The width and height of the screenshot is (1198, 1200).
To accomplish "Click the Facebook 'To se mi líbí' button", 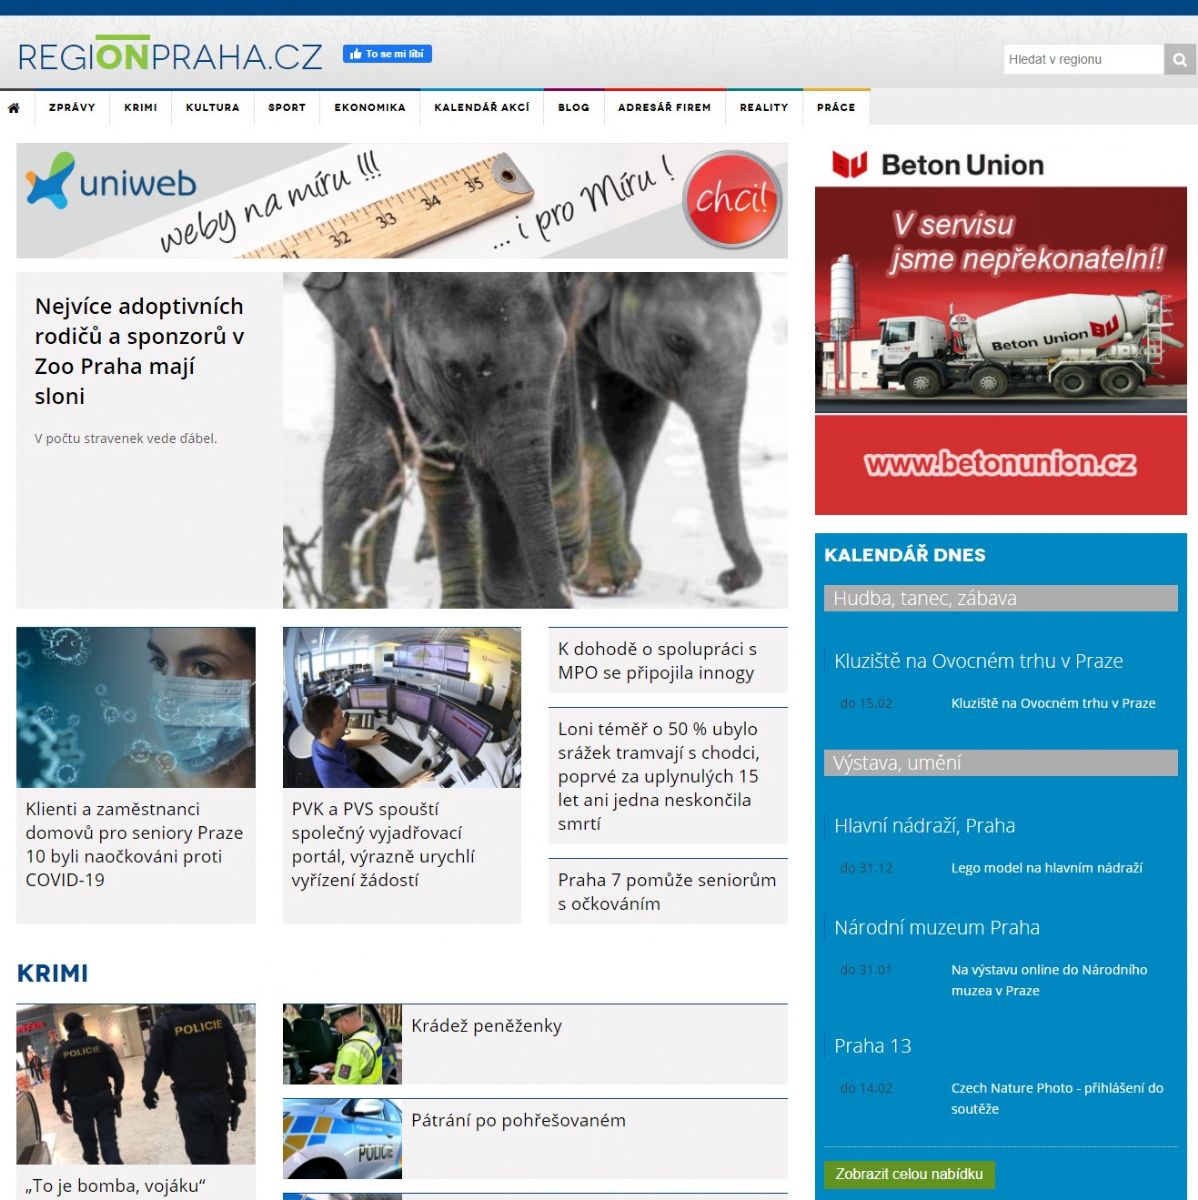I will coord(387,54).
